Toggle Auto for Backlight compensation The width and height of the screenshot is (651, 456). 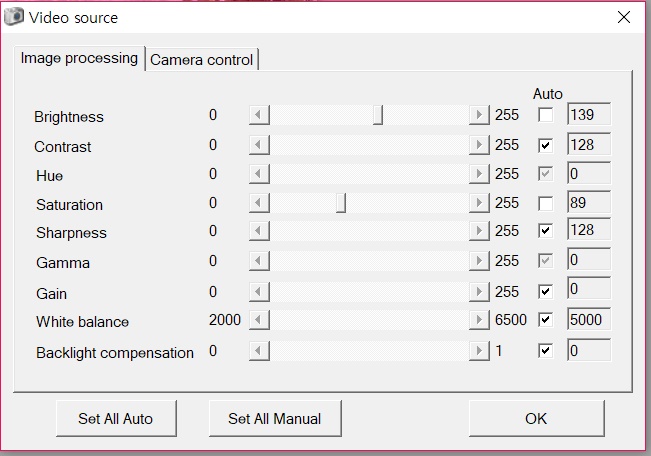(x=545, y=351)
